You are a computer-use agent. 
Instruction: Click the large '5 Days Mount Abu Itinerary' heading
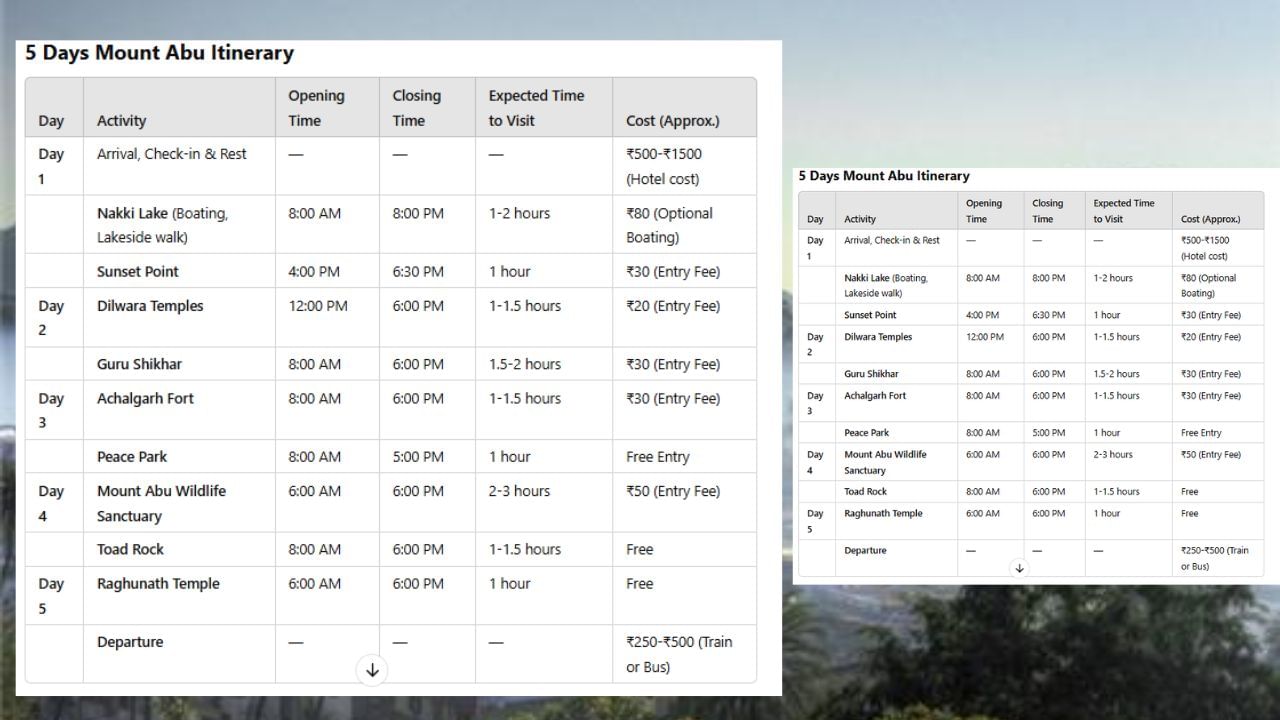[160, 53]
